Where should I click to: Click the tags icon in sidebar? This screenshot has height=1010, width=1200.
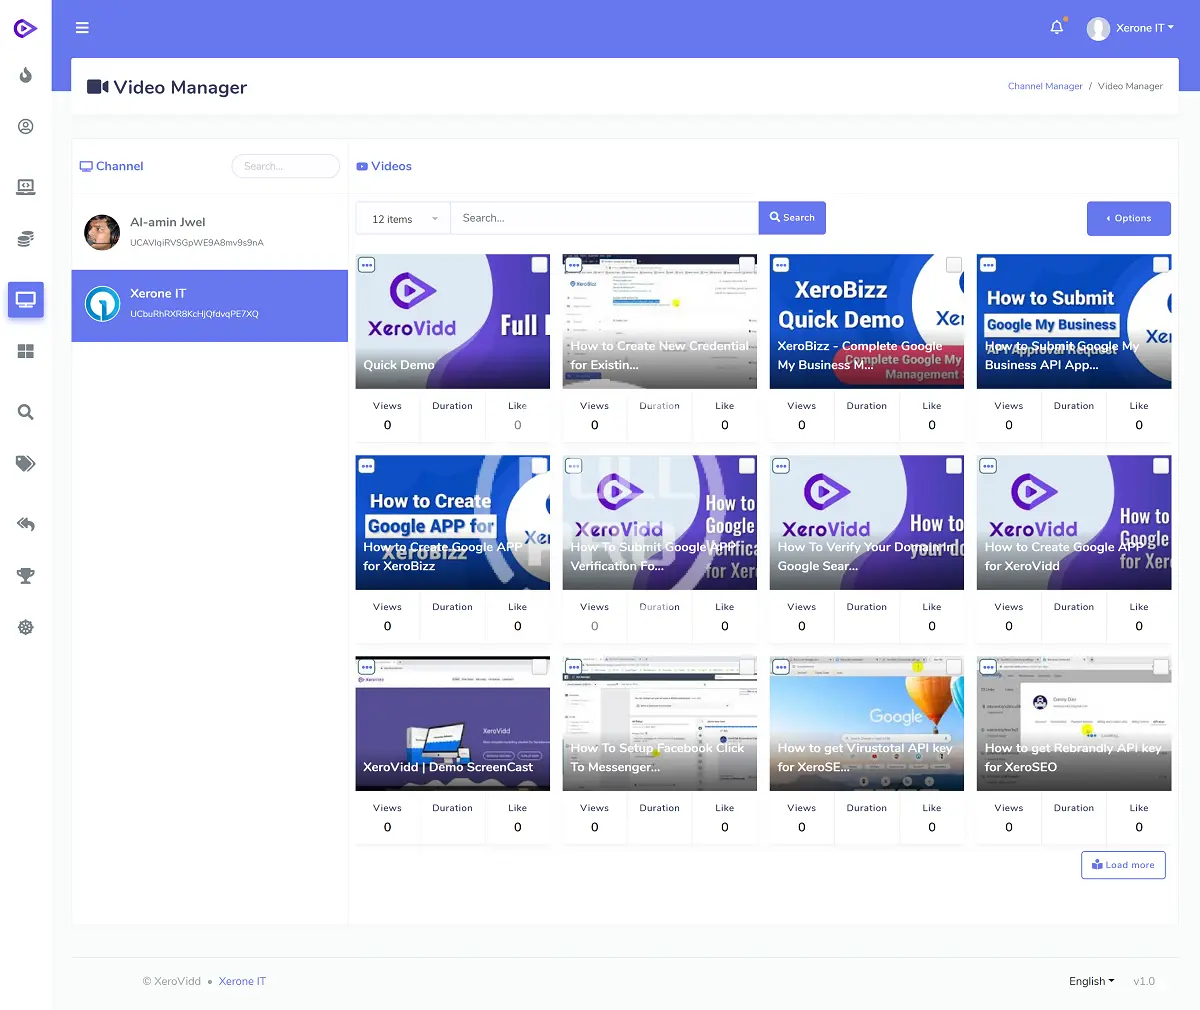(26, 463)
